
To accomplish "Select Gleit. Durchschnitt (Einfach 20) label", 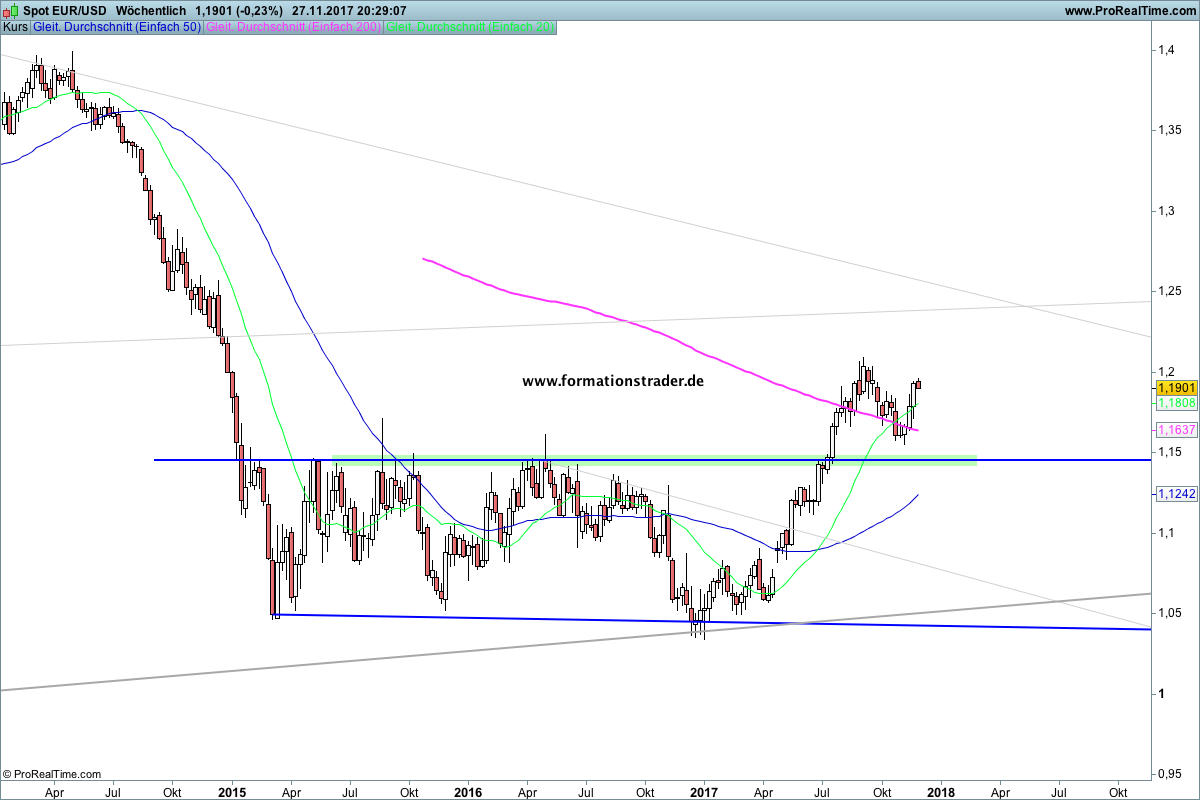I will (x=470, y=27).
